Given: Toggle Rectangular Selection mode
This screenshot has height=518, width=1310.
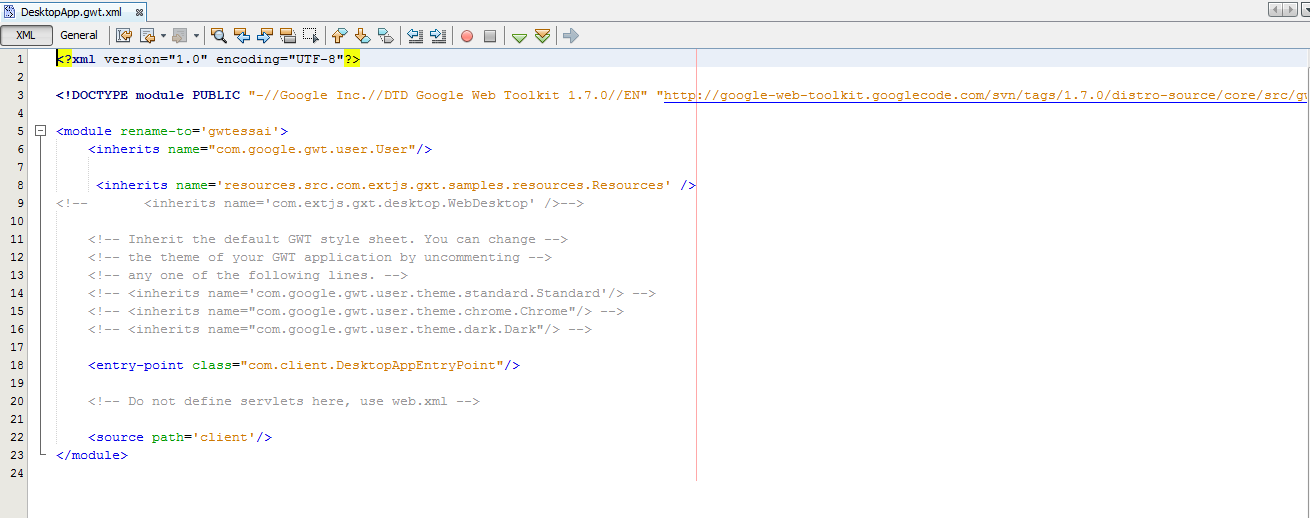Looking at the screenshot, I should pos(311,36).
